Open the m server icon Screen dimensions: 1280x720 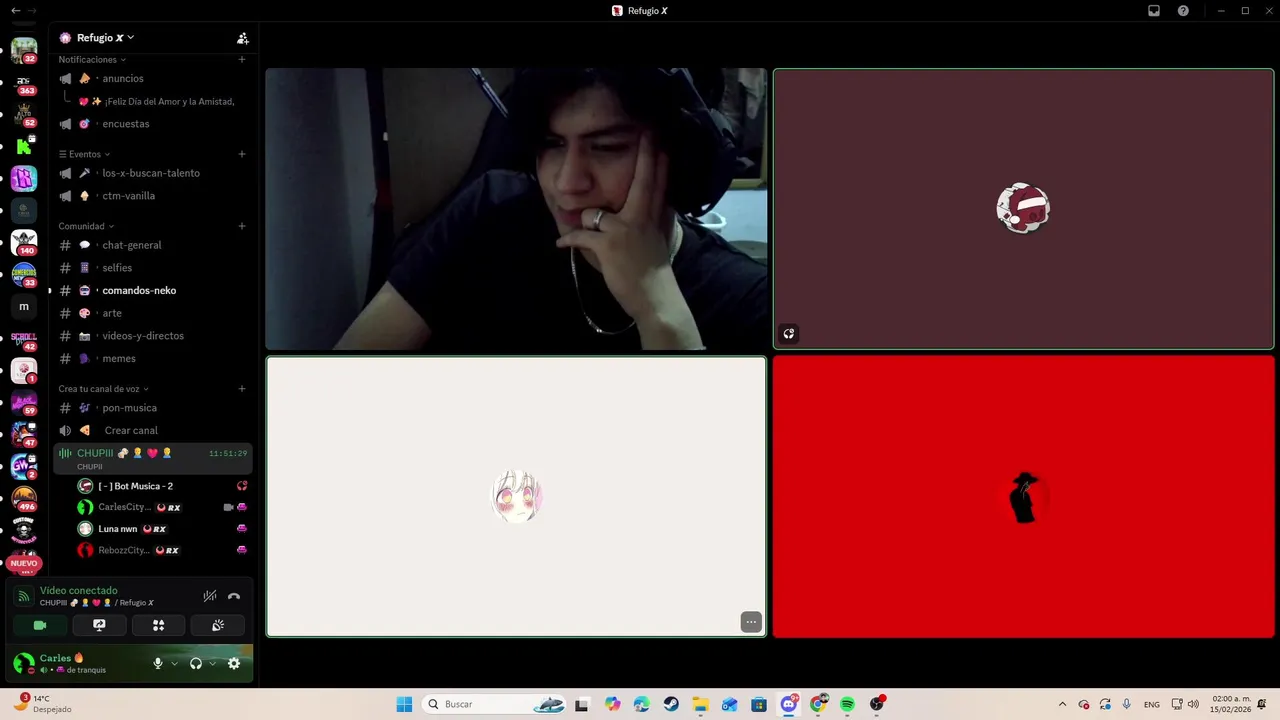pos(24,307)
